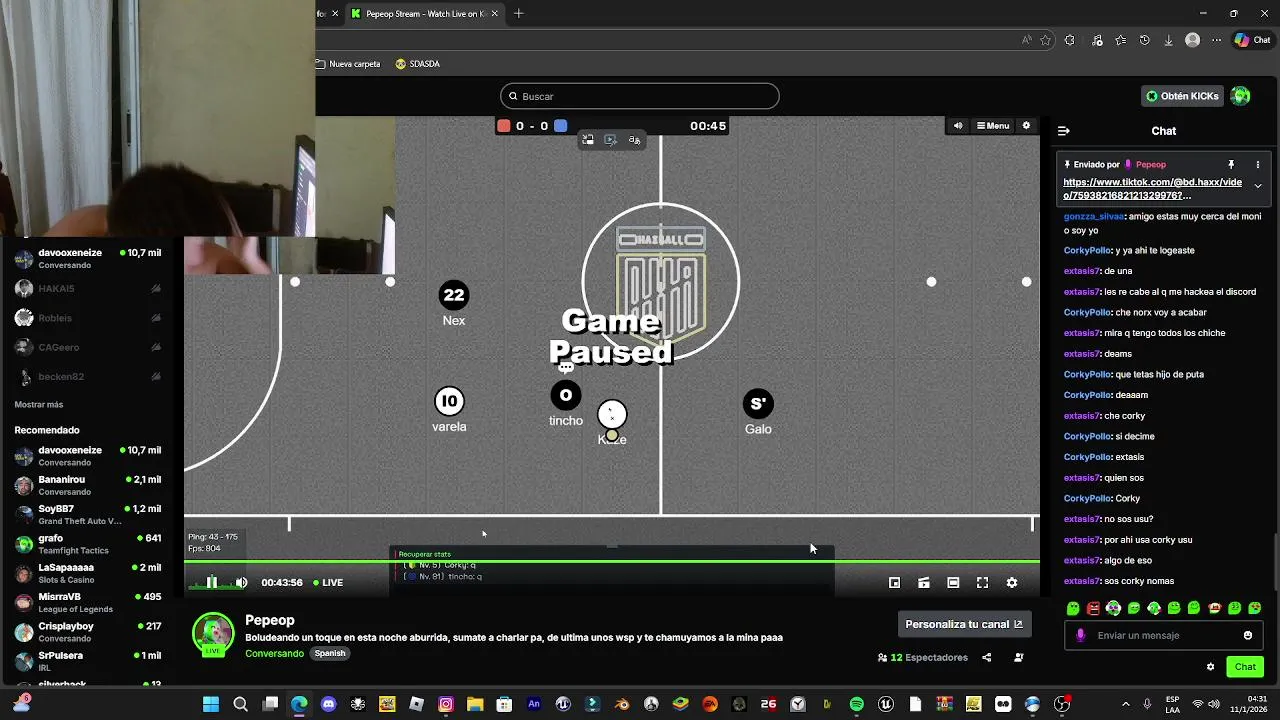Open the Kick user avatar menu
The width and height of the screenshot is (1280, 720).
(x=1241, y=96)
